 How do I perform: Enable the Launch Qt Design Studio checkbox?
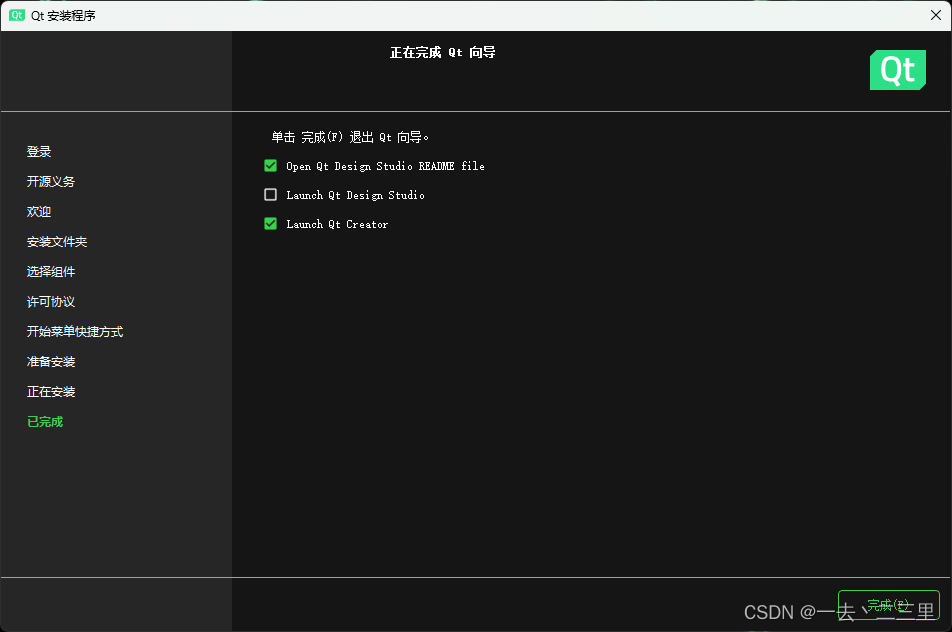(x=271, y=195)
